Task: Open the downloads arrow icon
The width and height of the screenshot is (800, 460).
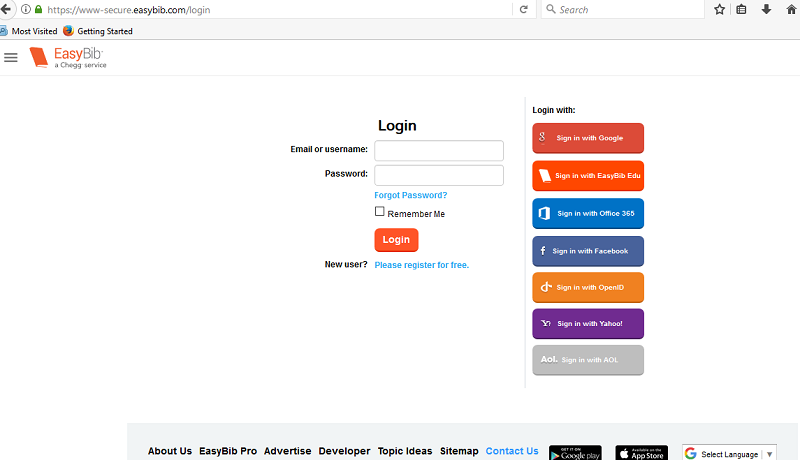Action: pos(766,9)
